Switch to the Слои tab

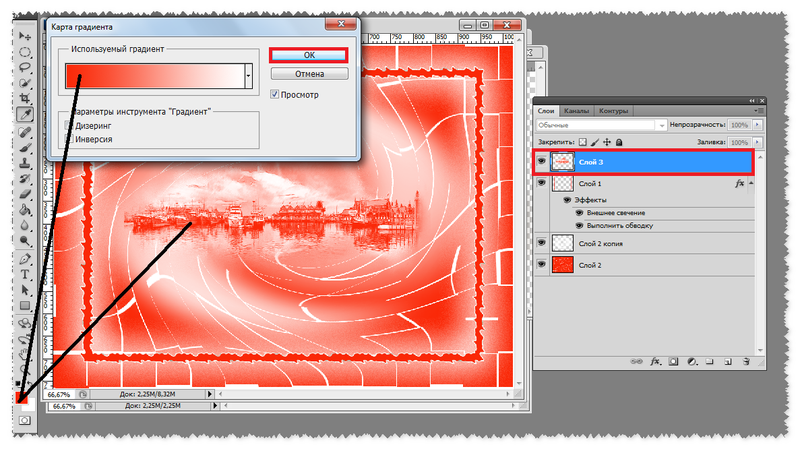click(x=546, y=111)
